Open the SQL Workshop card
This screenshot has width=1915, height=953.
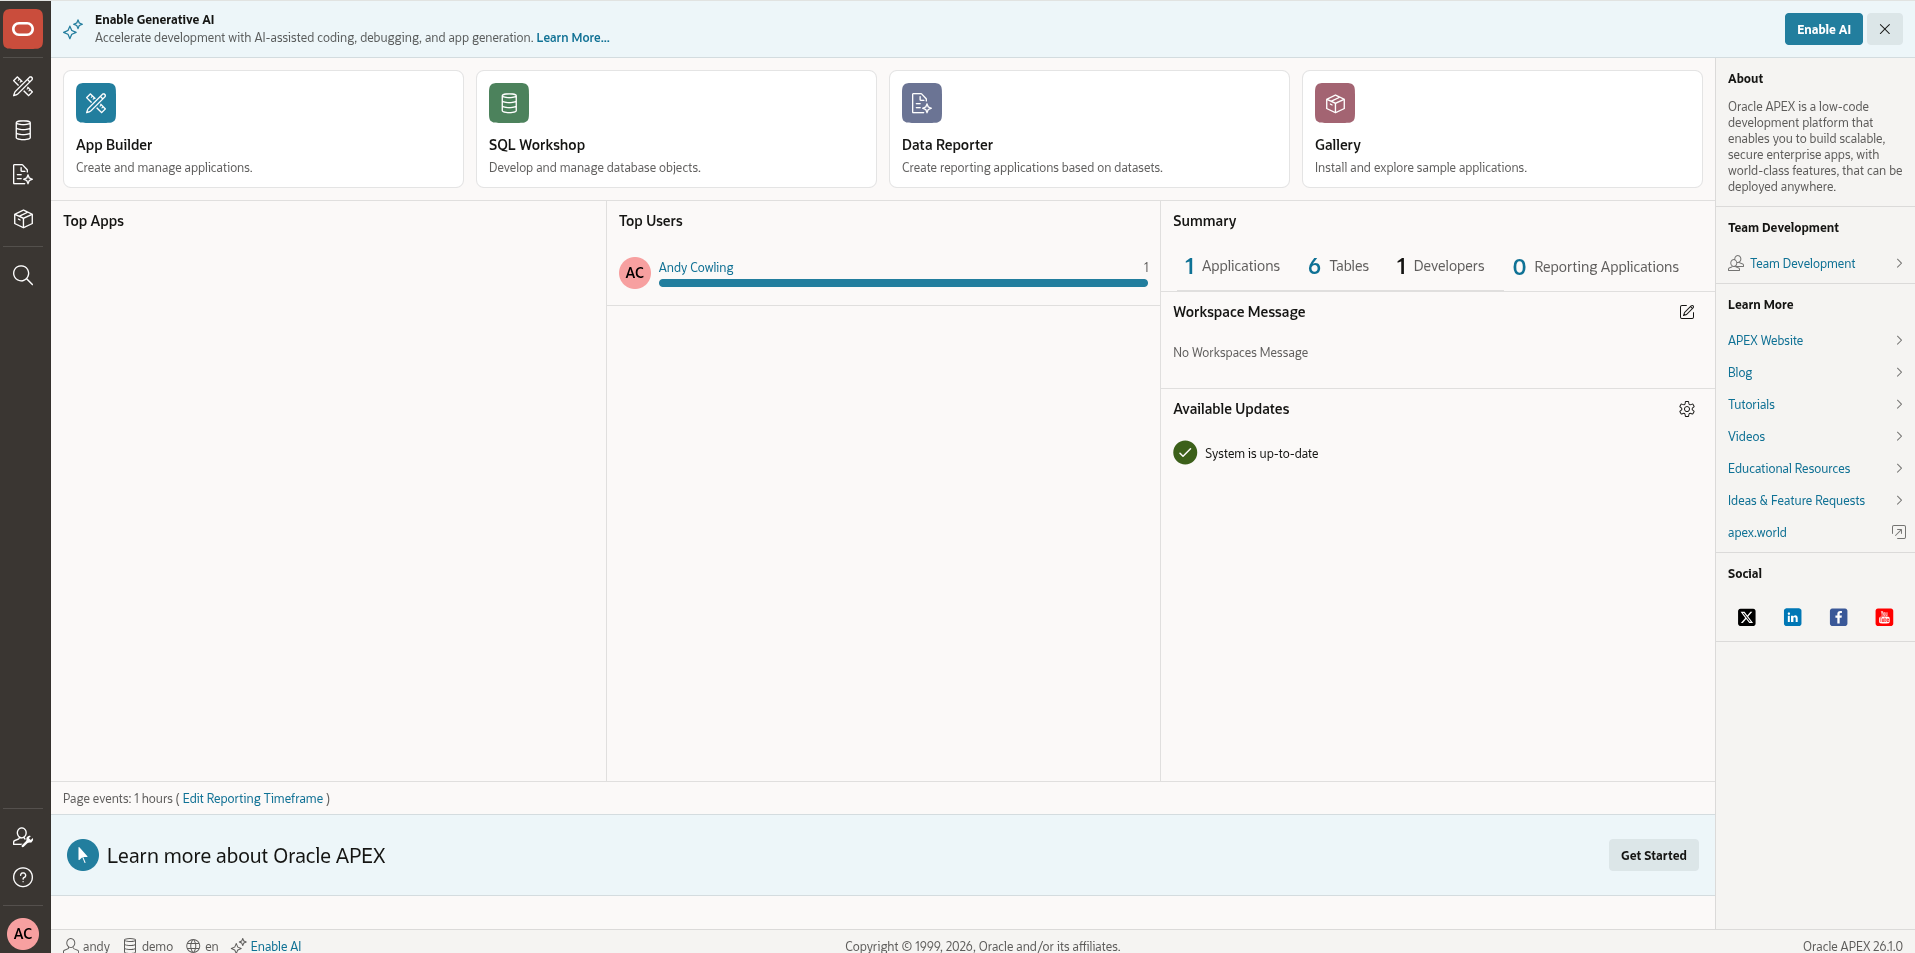pyautogui.click(x=676, y=129)
